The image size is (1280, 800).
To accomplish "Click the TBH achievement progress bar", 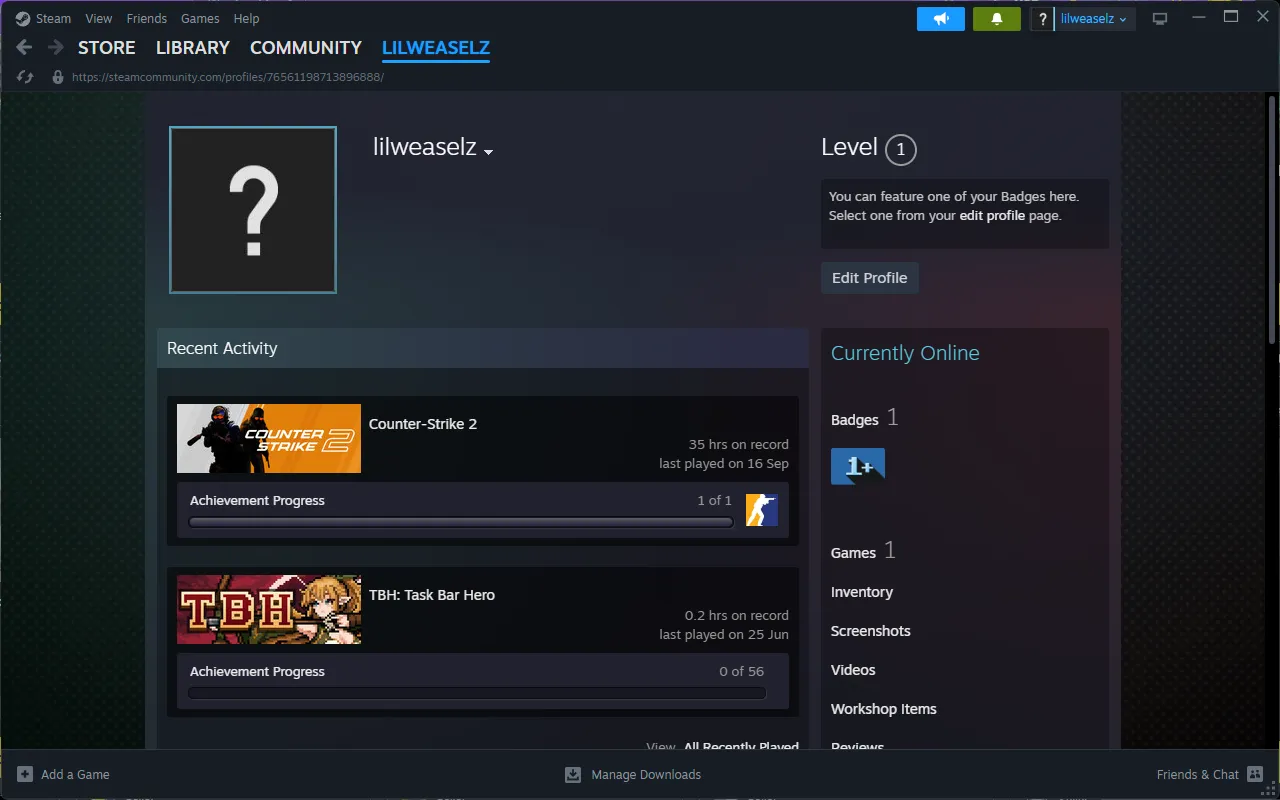I will (477, 693).
